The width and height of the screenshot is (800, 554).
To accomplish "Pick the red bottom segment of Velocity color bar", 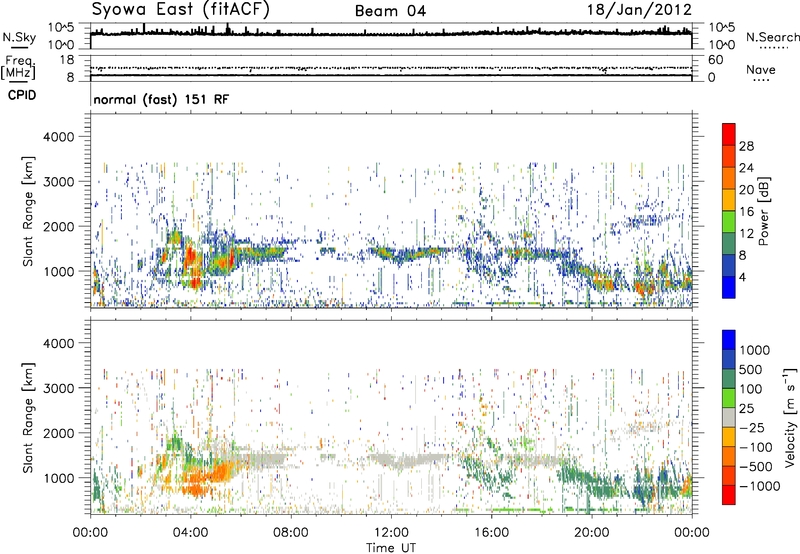I will click(x=729, y=495).
